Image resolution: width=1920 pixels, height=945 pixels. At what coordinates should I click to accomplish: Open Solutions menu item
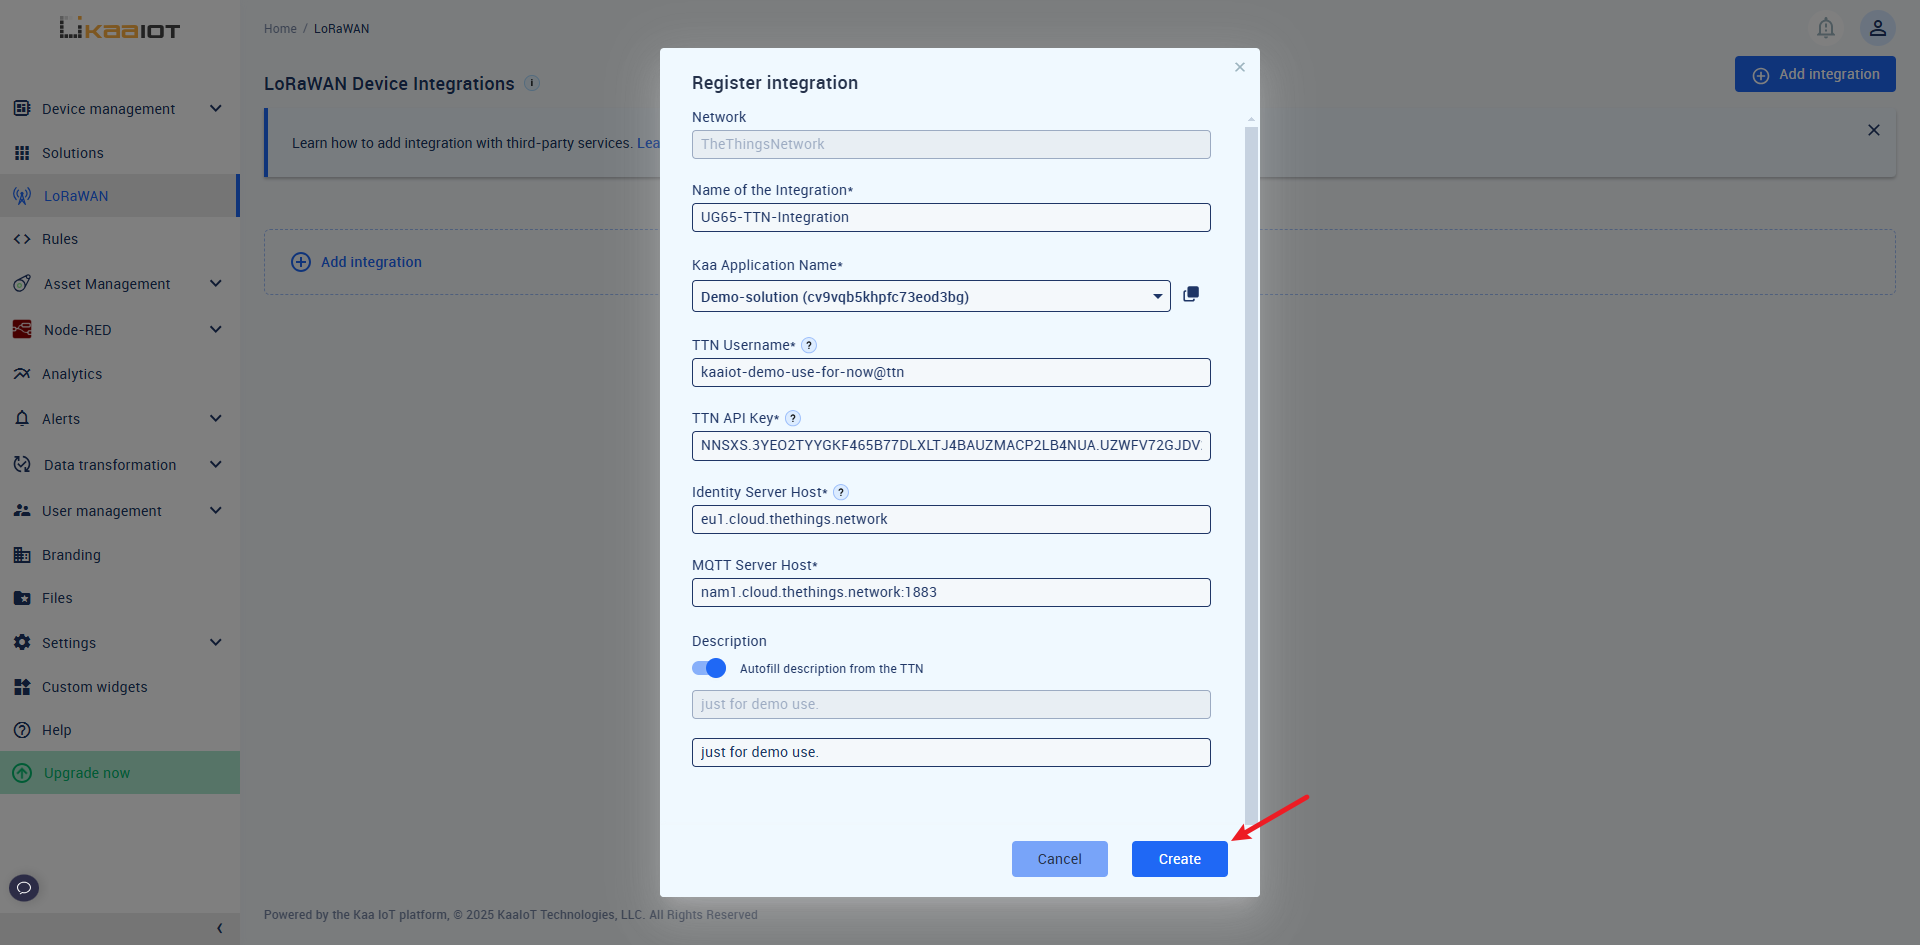point(120,153)
